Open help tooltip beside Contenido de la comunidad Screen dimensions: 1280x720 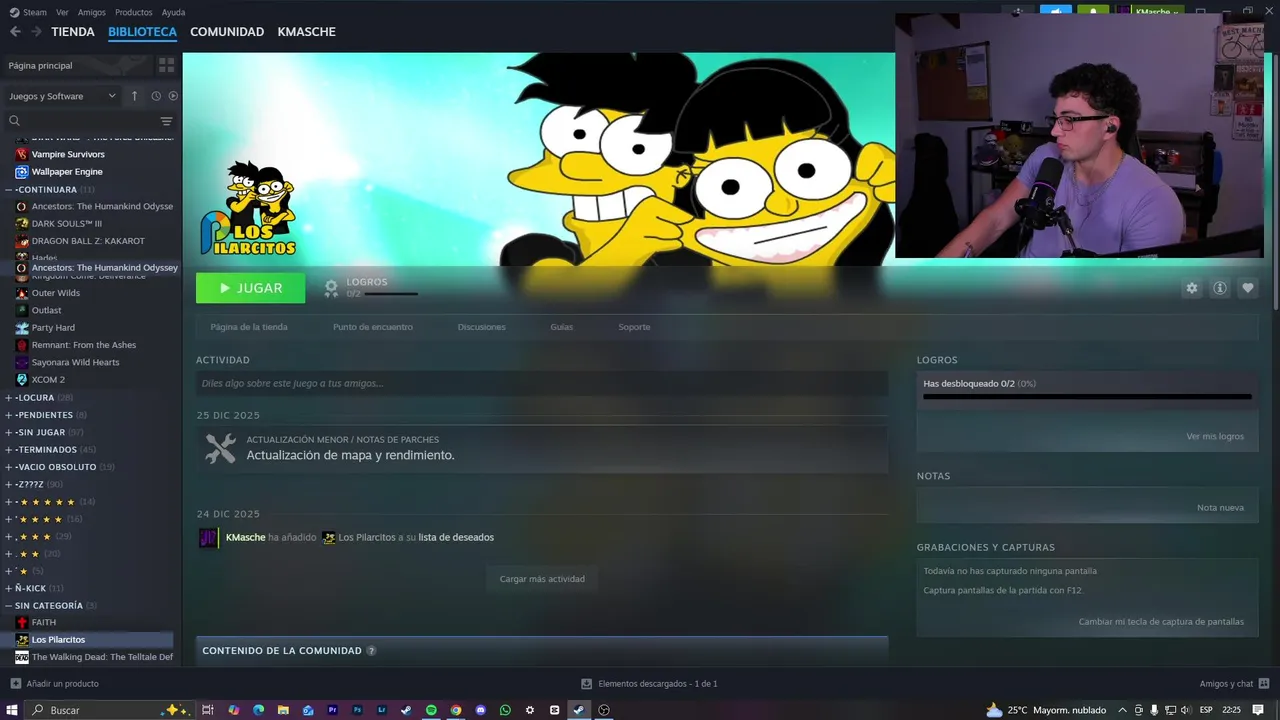(x=371, y=651)
